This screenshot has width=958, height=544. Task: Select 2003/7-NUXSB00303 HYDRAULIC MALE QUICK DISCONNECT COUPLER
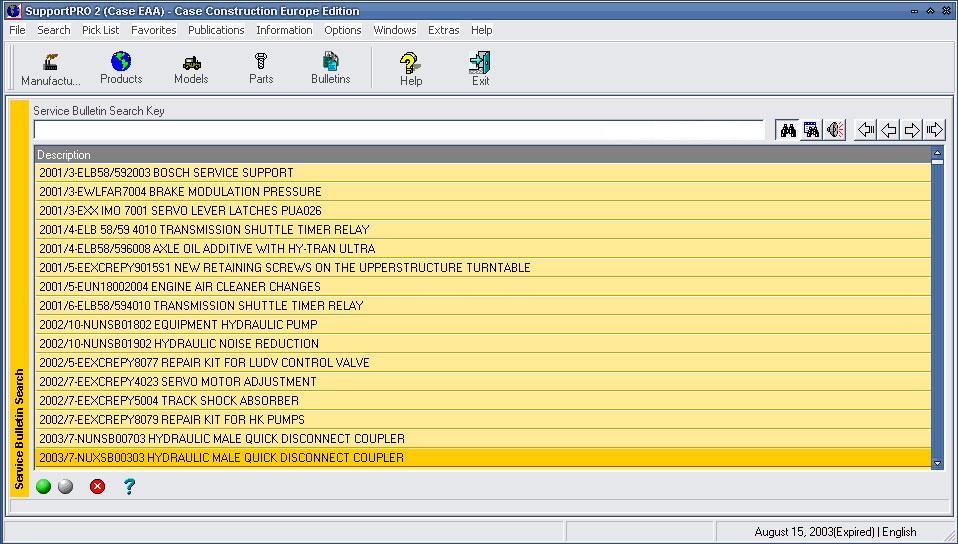483,457
